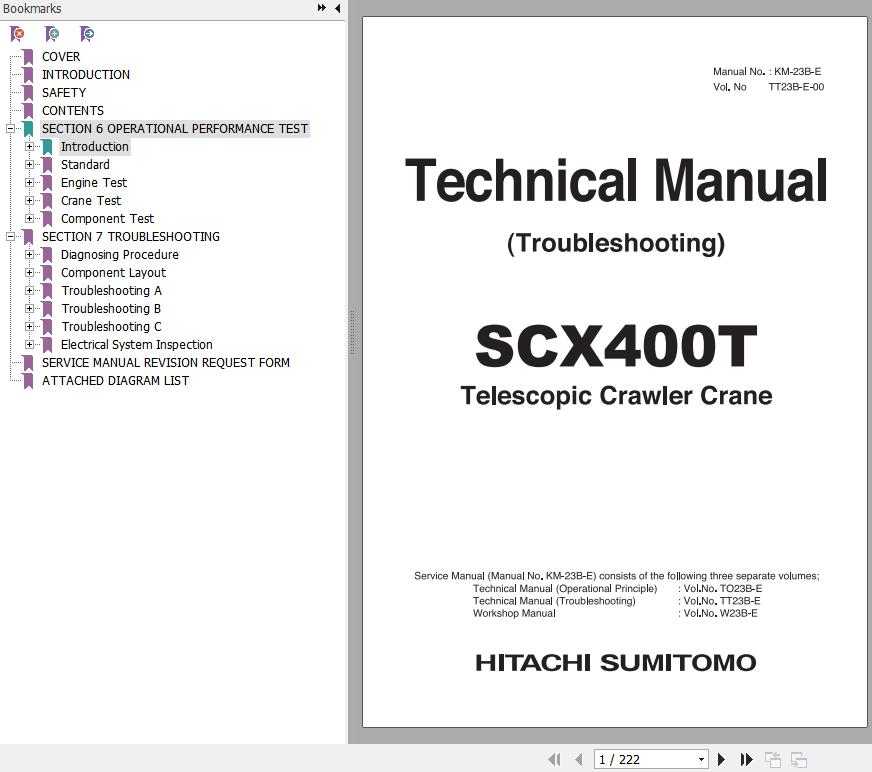Click the first page navigation button

pos(554,760)
